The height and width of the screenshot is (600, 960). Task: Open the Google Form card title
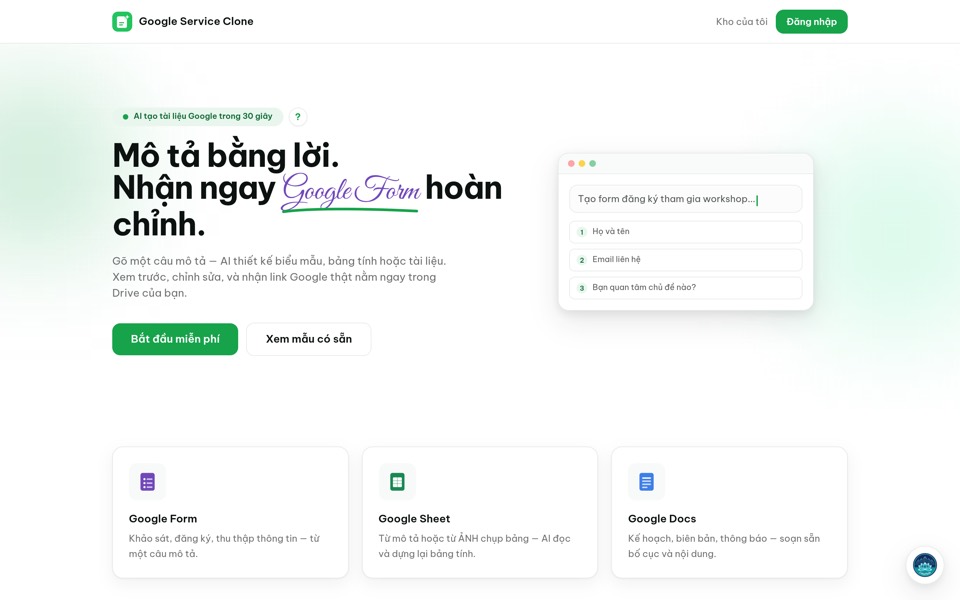(163, 519)
